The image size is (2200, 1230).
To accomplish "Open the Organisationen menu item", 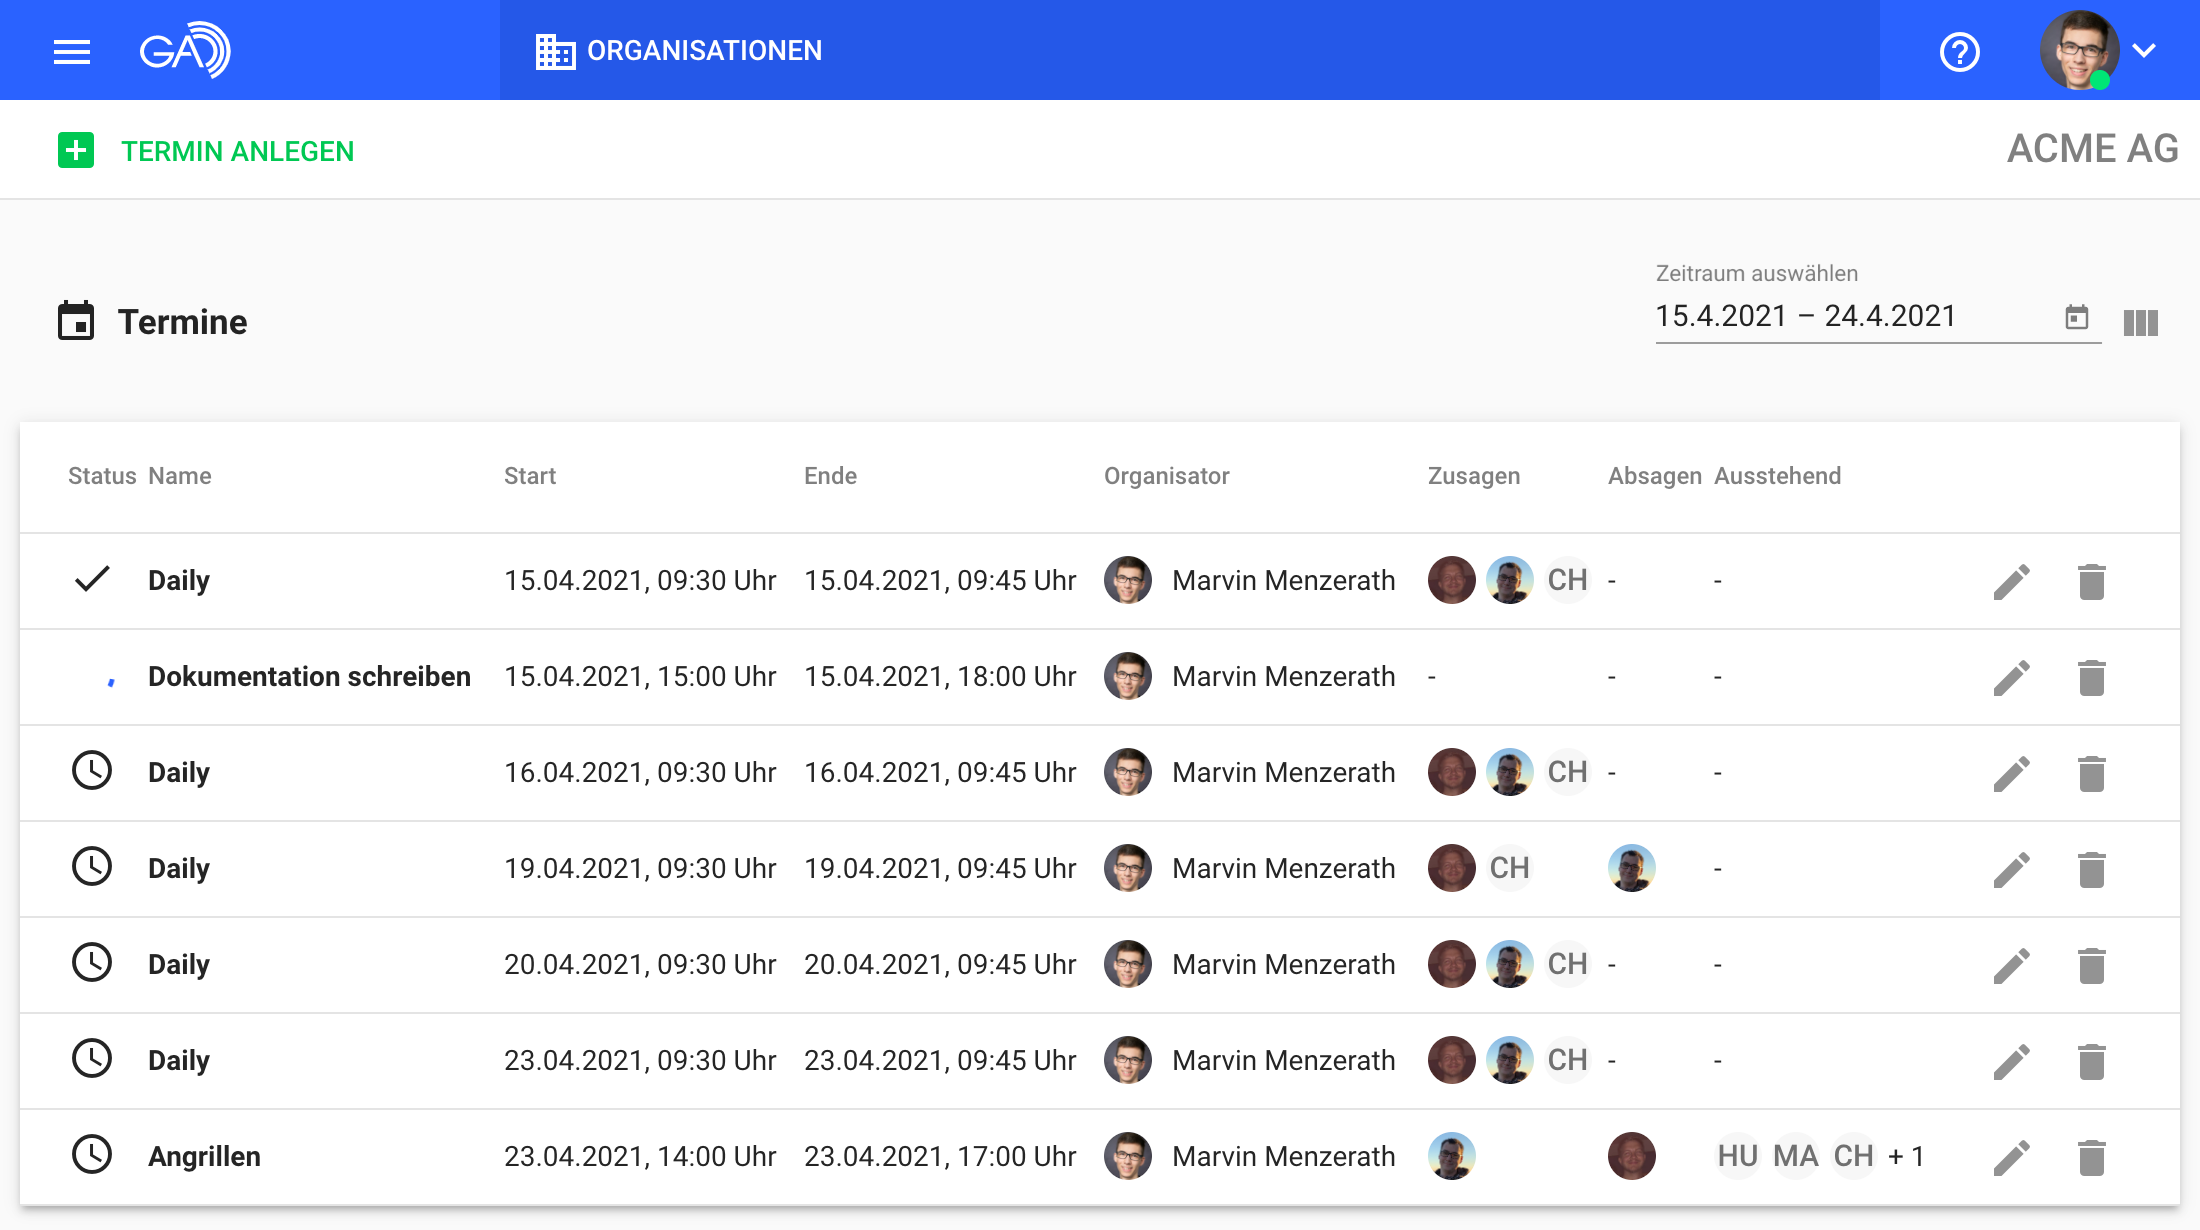I will tap(679, 51).
